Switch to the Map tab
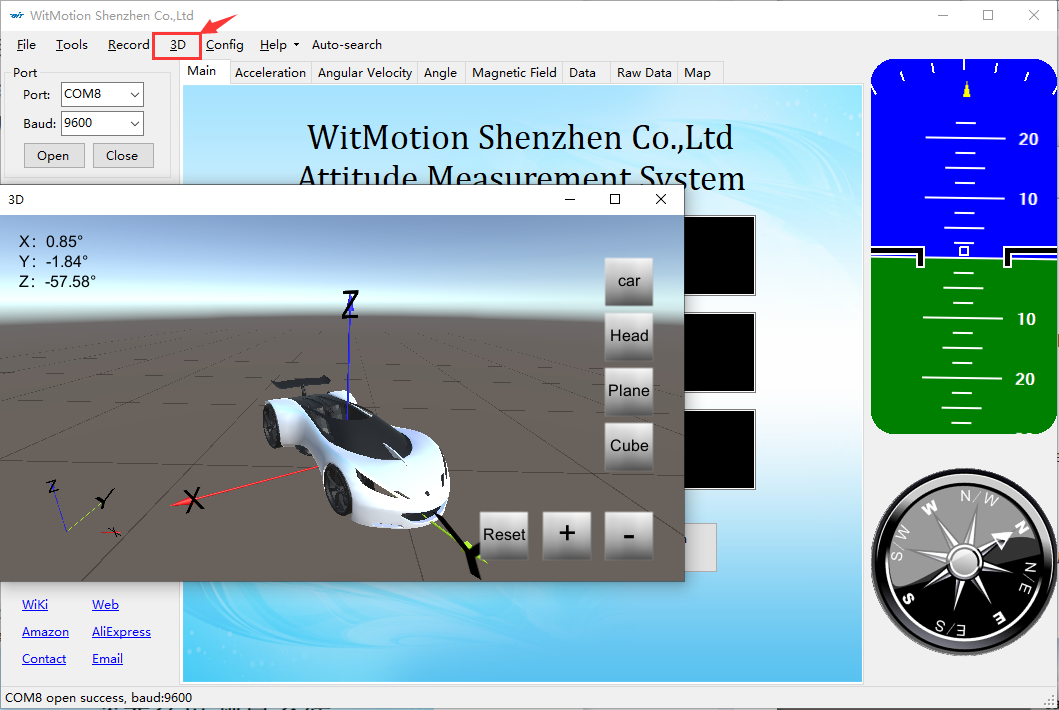 coord(698,73)
